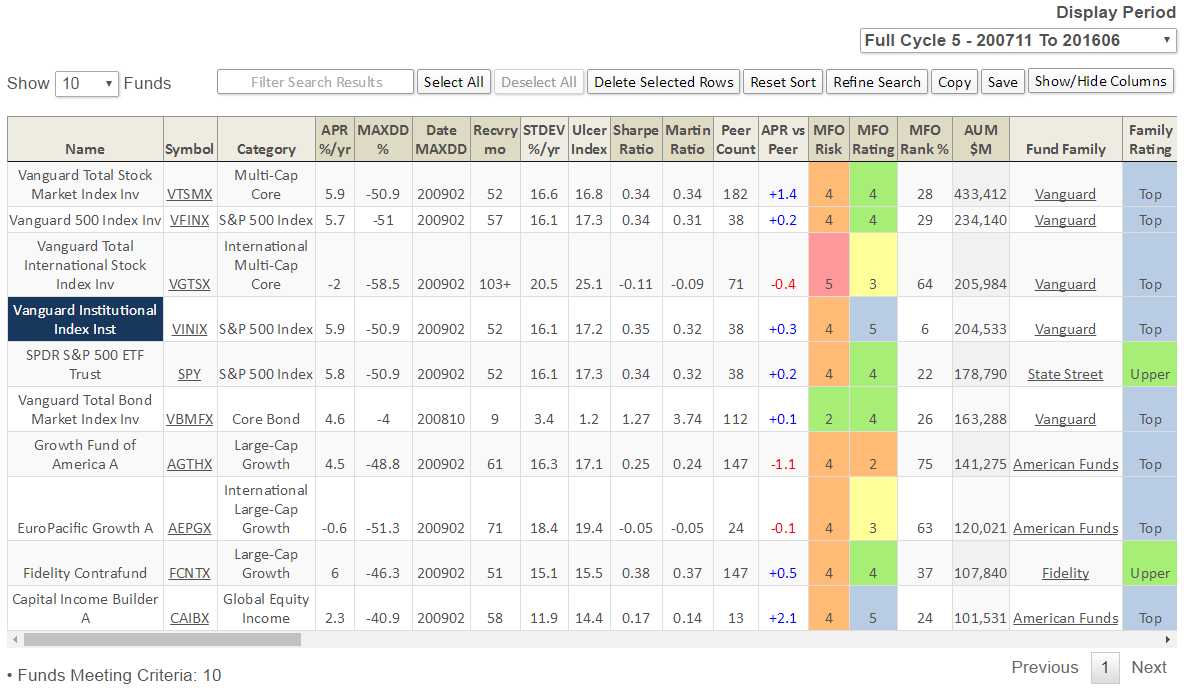This screenshot has width=1184, height=691.
Task: Open the Display Period dropdown
Action: click(x=1018, y=41)
